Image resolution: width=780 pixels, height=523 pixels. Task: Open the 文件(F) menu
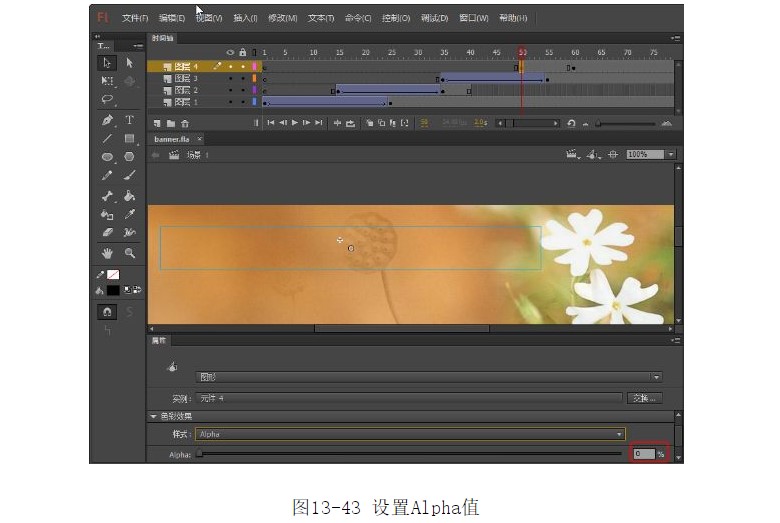[x=135, y=18]
